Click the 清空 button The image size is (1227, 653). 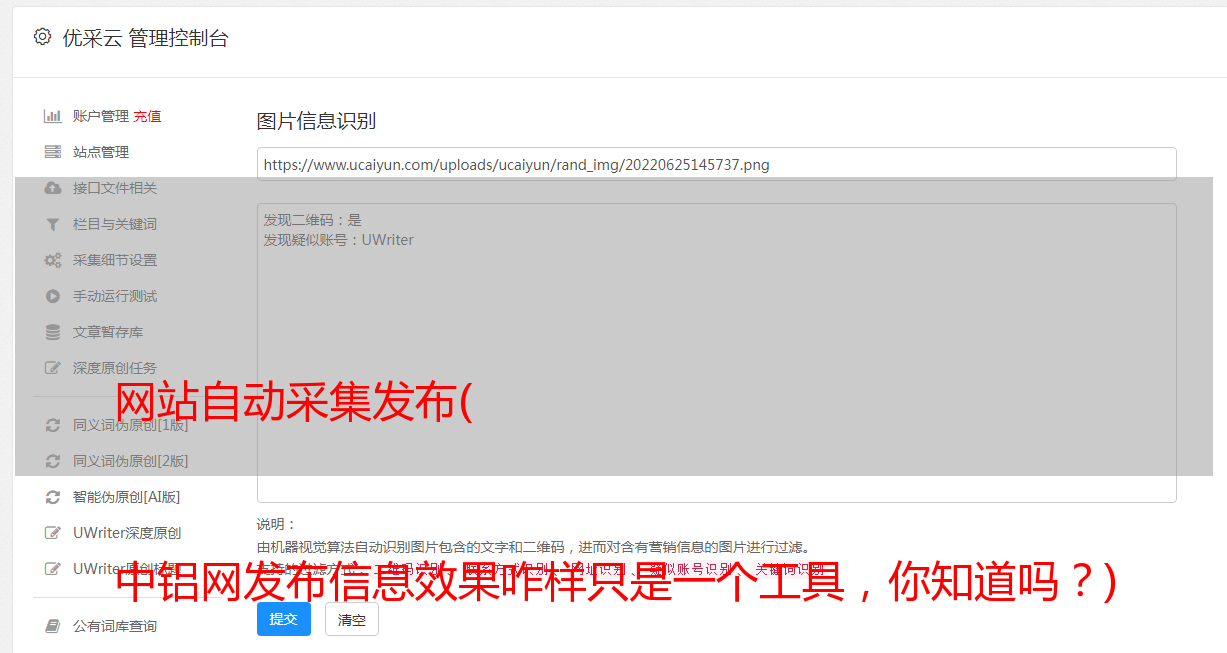click(352, 619)
